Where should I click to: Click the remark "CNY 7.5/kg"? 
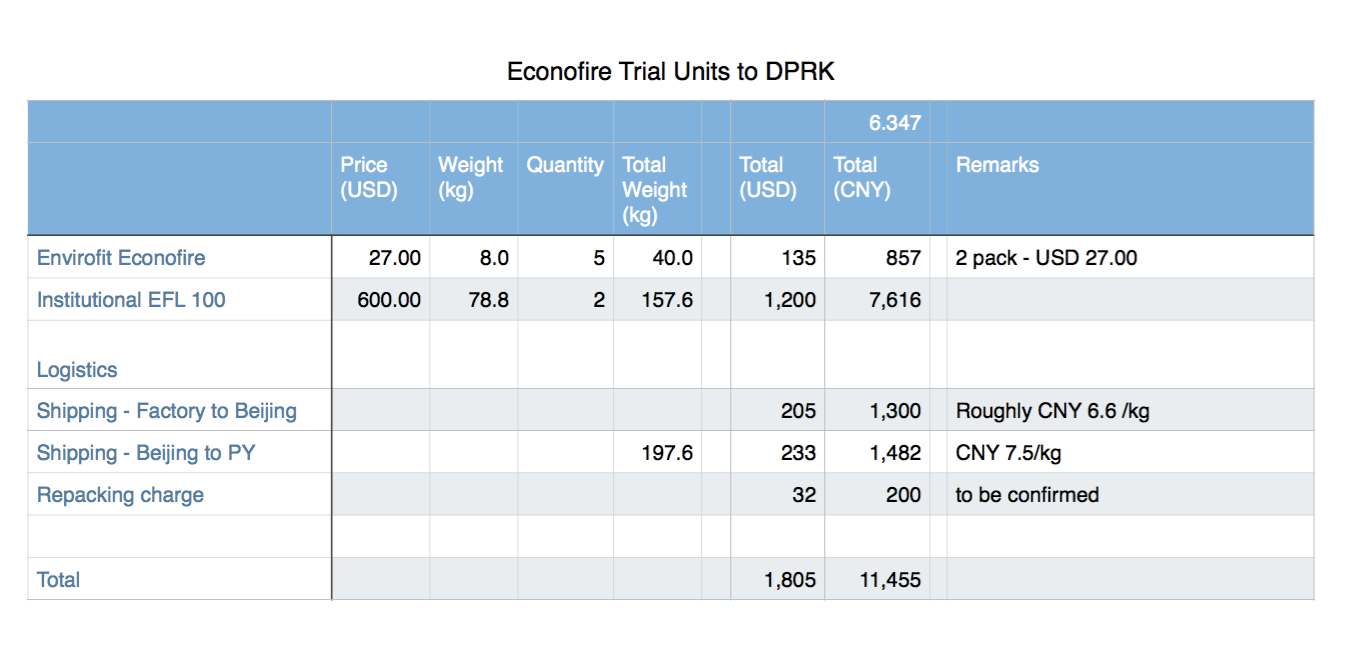(x=1009, y=453)
